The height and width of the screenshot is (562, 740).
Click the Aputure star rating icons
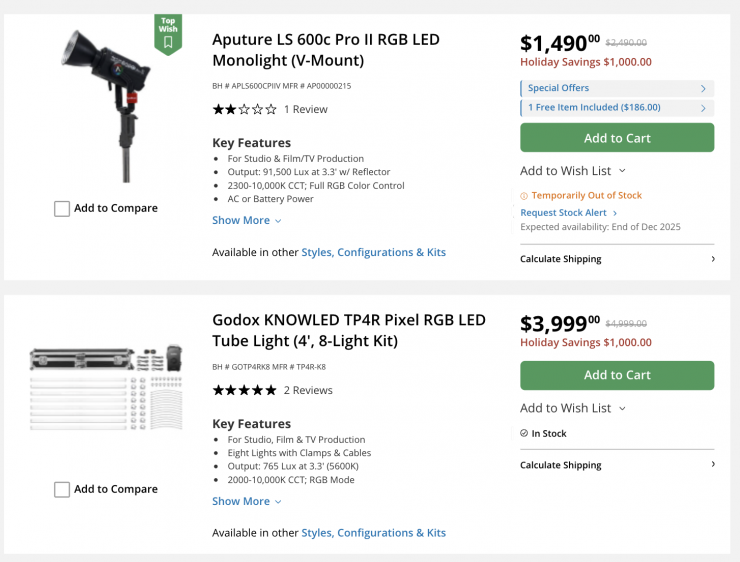(x=244, y=109)
